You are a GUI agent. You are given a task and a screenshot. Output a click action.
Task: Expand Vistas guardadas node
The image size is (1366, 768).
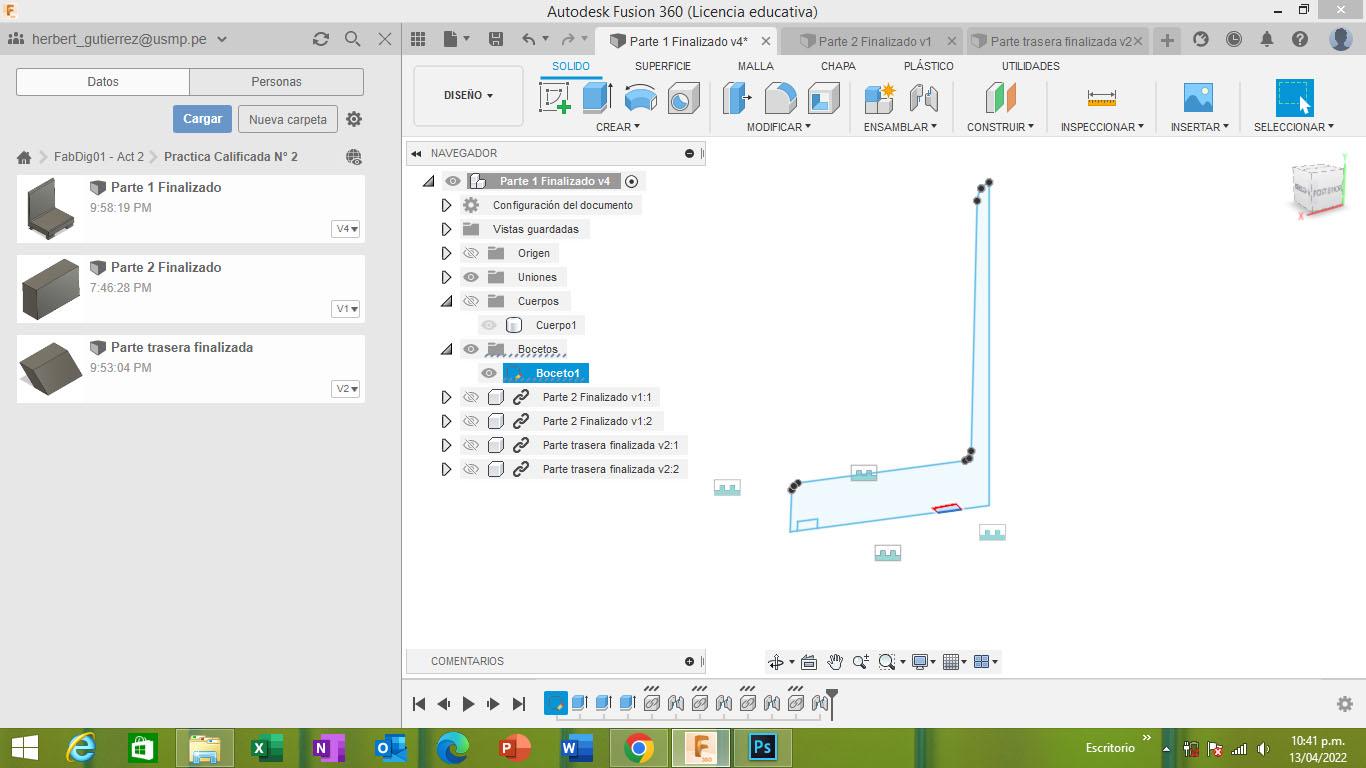tap(447, 229)
